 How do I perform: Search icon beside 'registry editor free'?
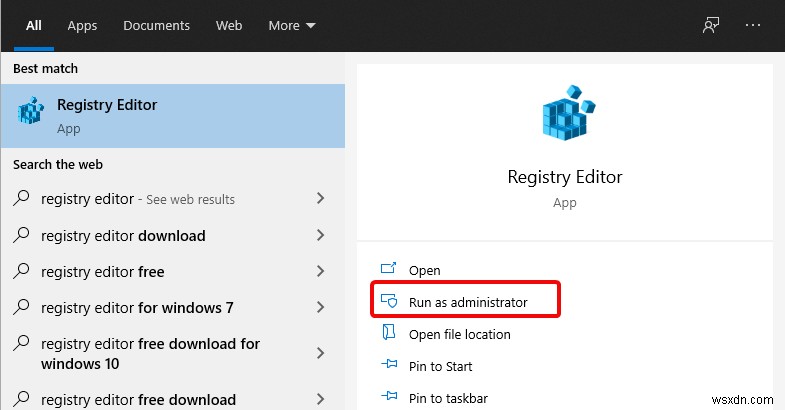[x=21, y=271]
